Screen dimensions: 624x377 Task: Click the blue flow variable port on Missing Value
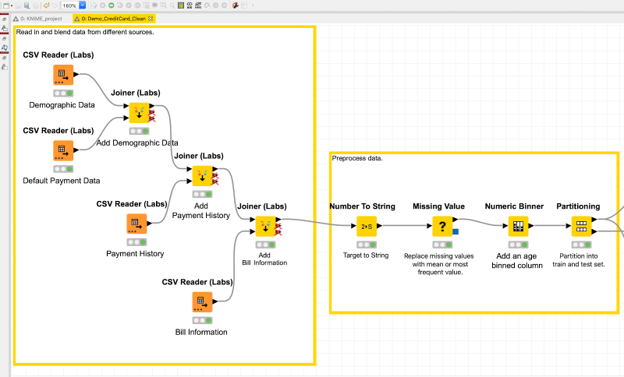pos(456,231)
